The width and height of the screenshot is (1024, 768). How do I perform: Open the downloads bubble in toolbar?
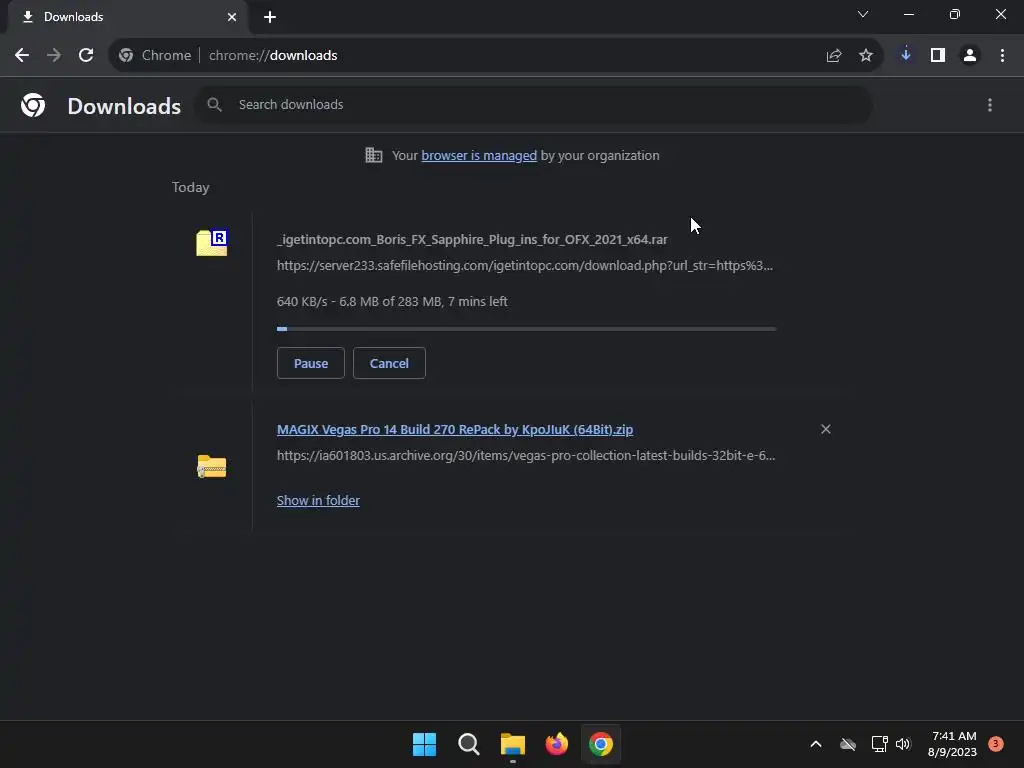click(906, 56)
